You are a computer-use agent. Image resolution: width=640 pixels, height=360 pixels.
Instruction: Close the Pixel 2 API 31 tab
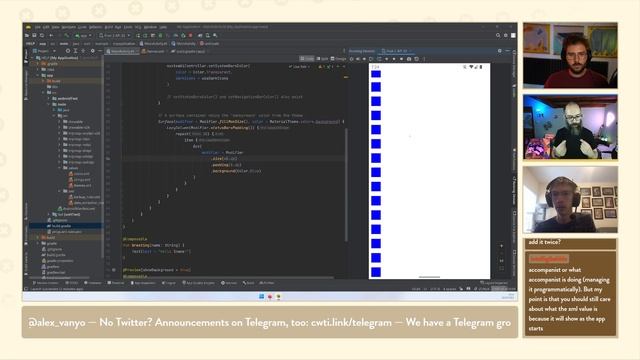(x=411, y=51)
